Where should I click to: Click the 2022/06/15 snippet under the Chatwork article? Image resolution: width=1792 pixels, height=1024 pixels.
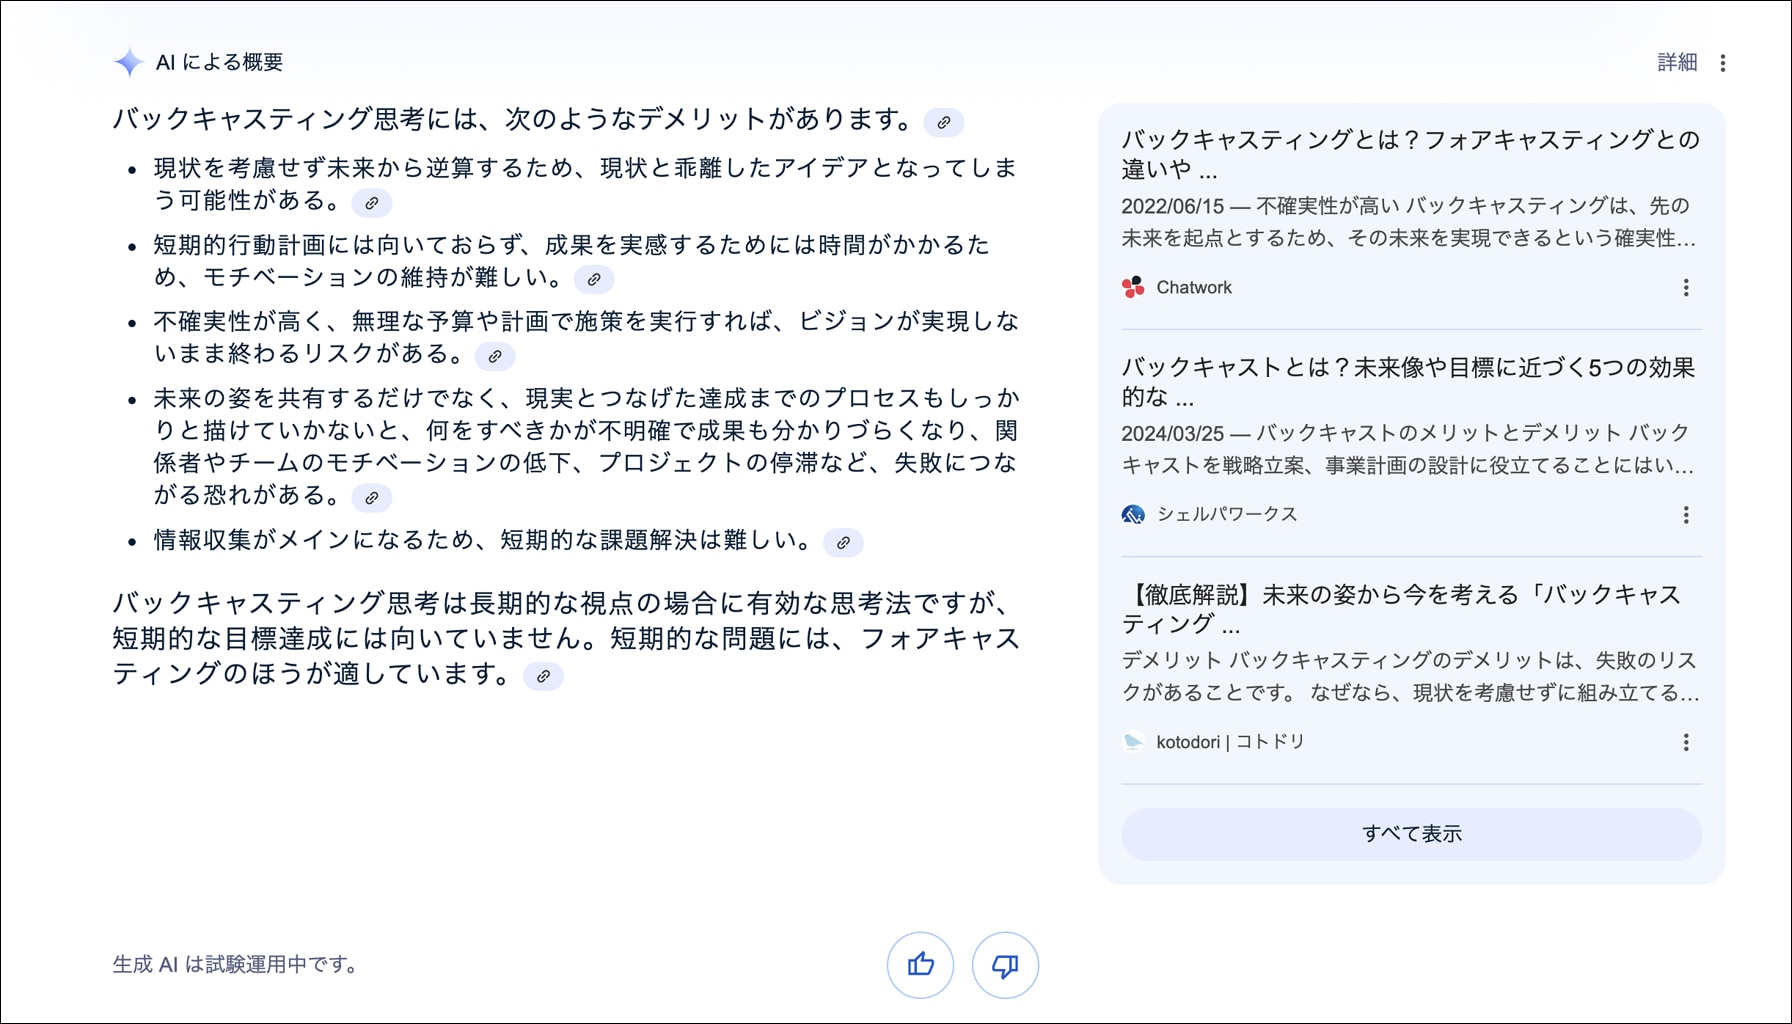click(x=1408, y=222)
